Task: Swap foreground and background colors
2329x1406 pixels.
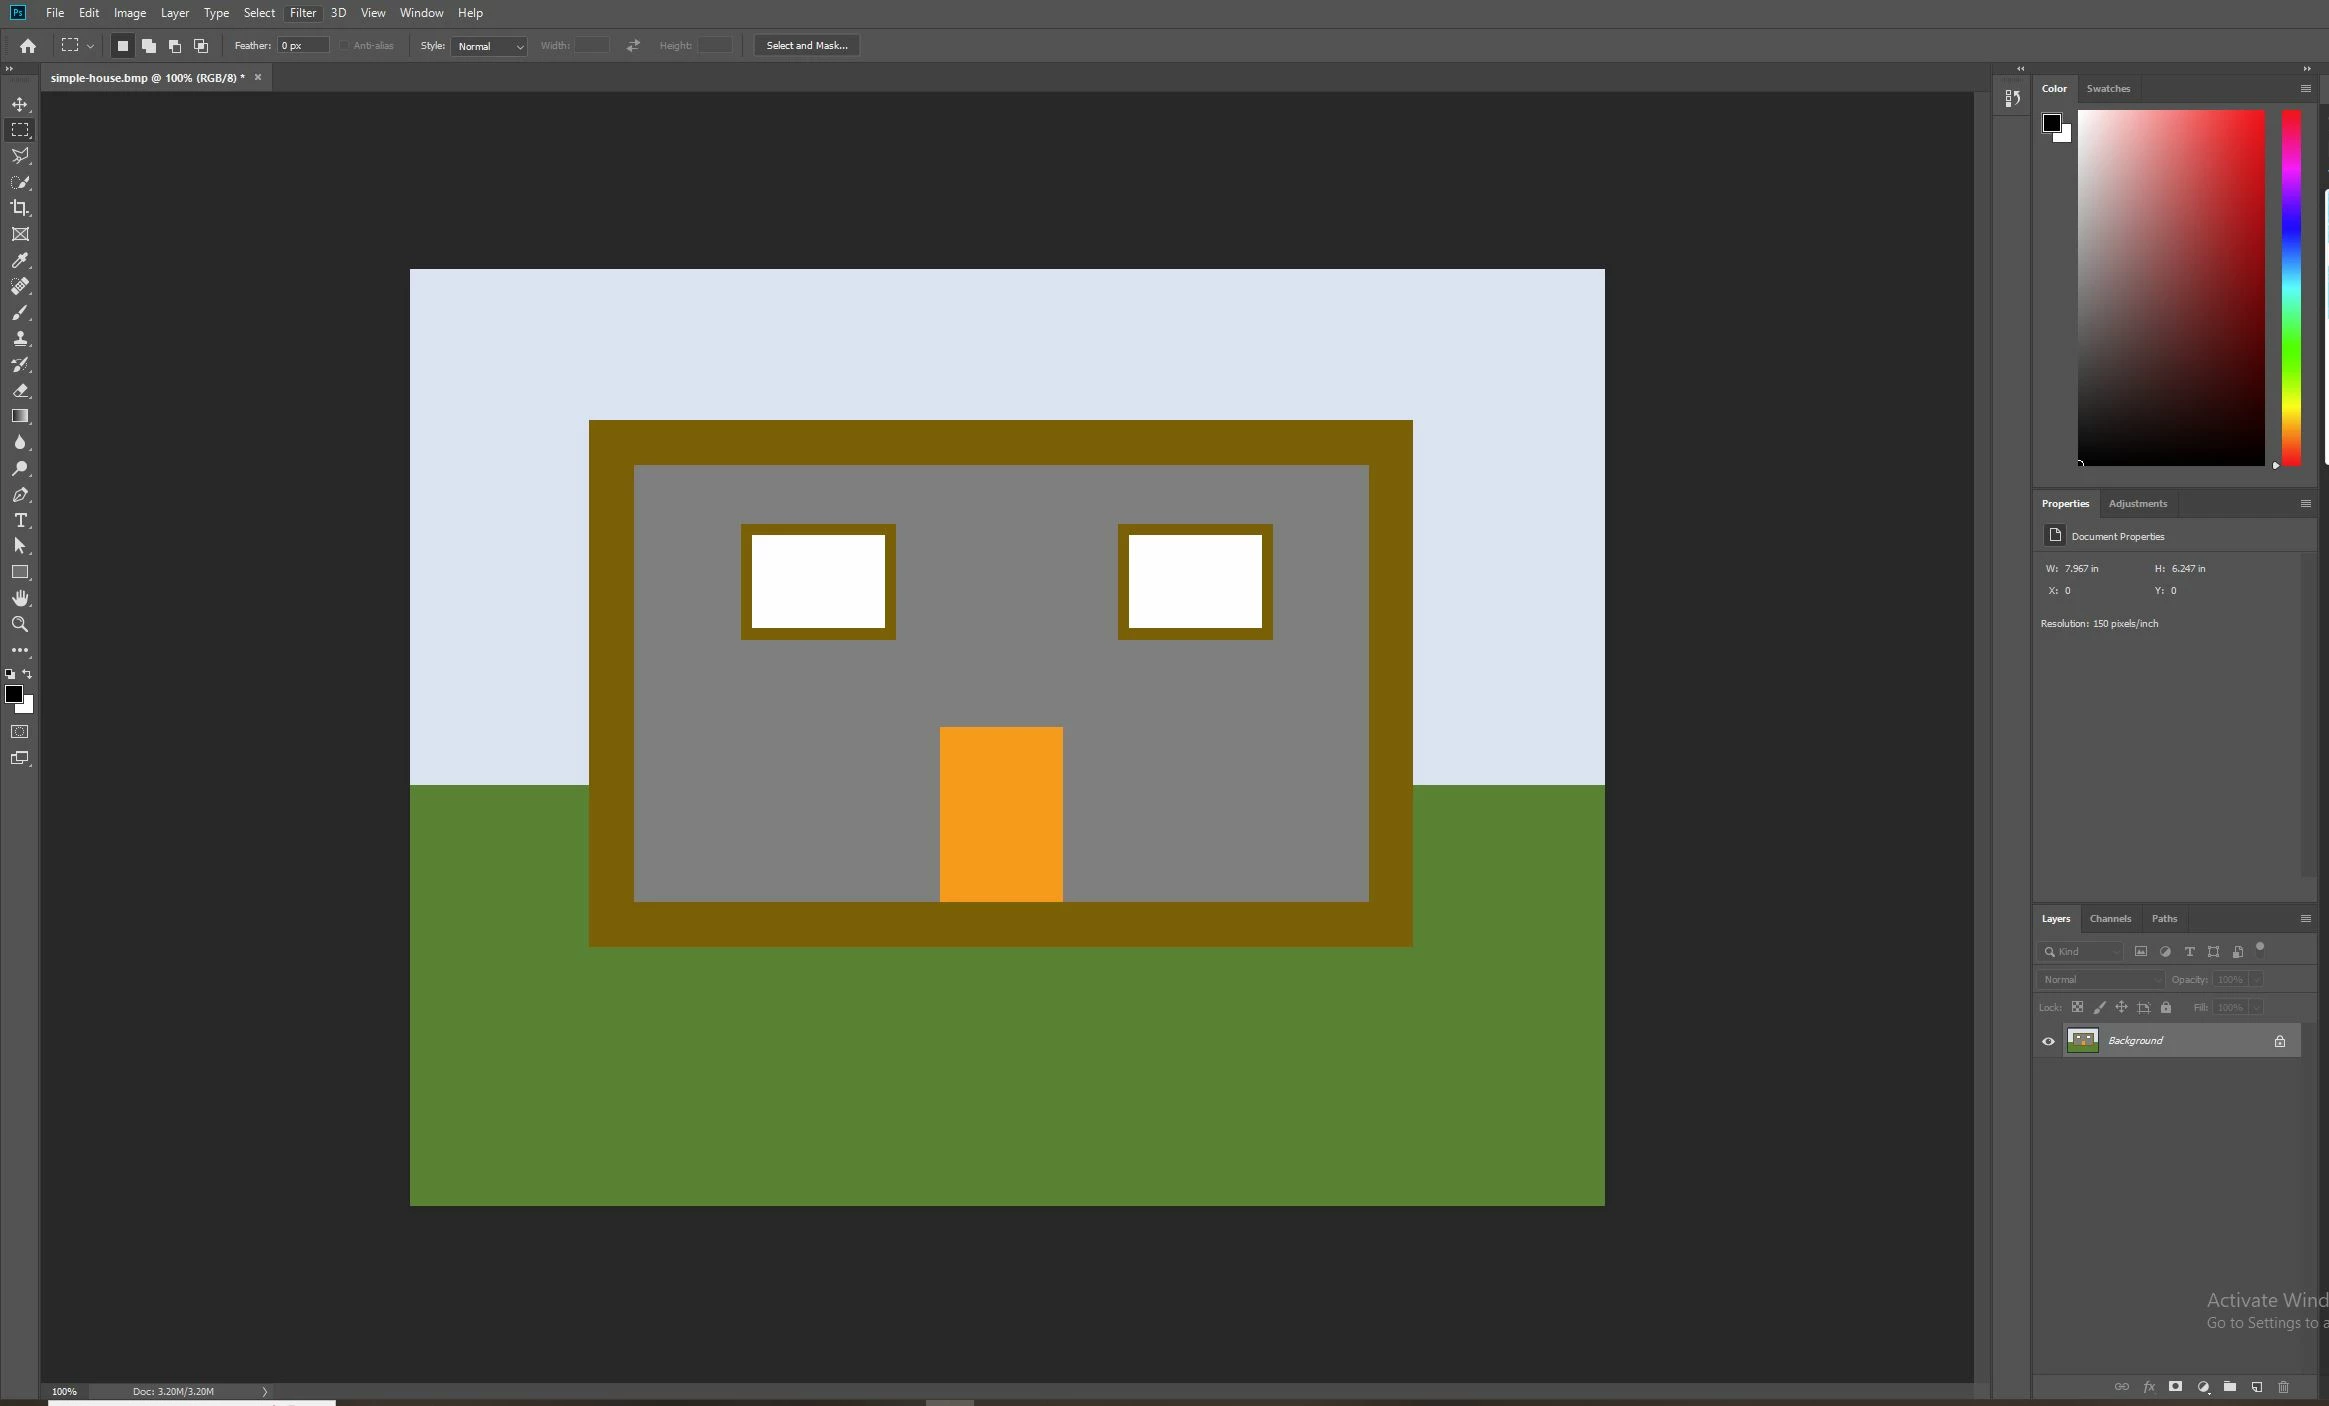Action: 28,674
